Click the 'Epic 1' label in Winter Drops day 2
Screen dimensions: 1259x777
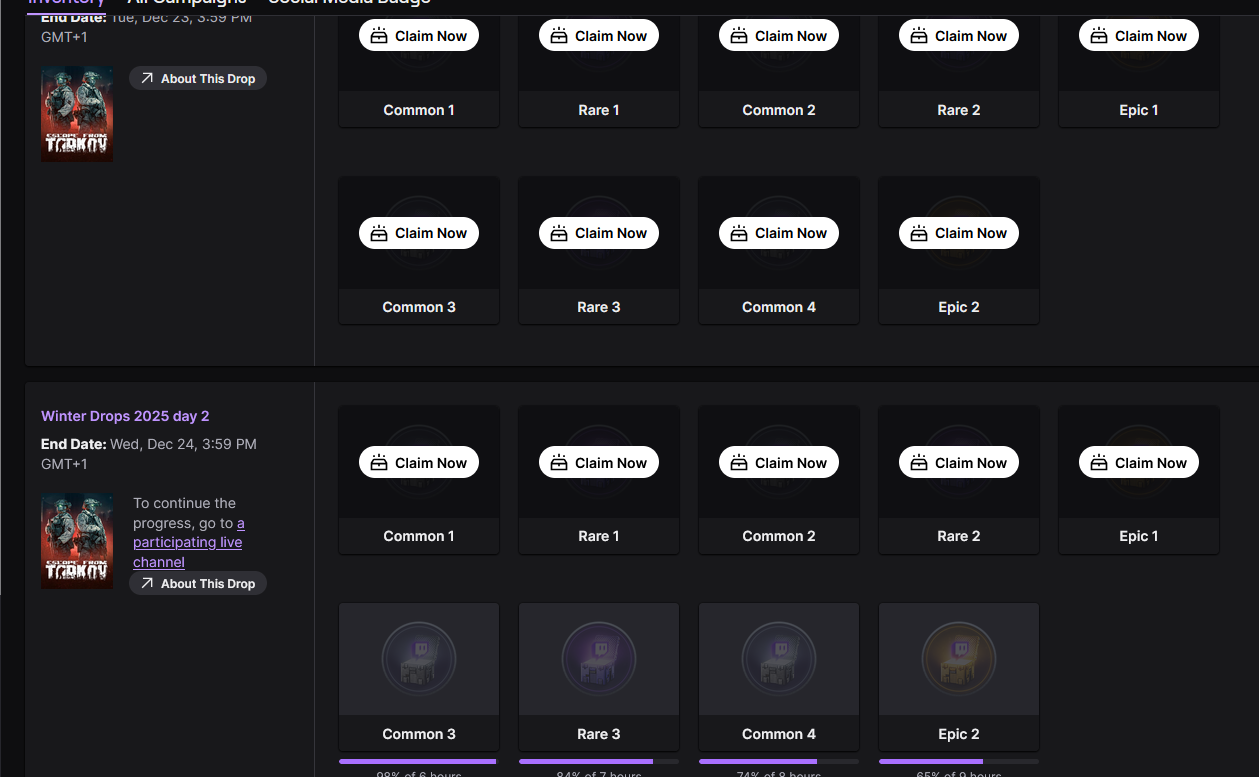point(1139,536)
